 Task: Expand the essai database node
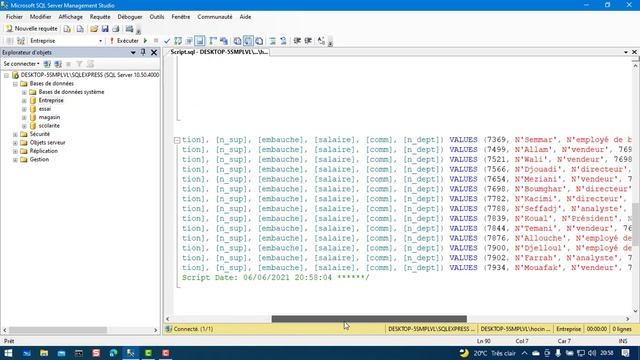coord(24,109)
